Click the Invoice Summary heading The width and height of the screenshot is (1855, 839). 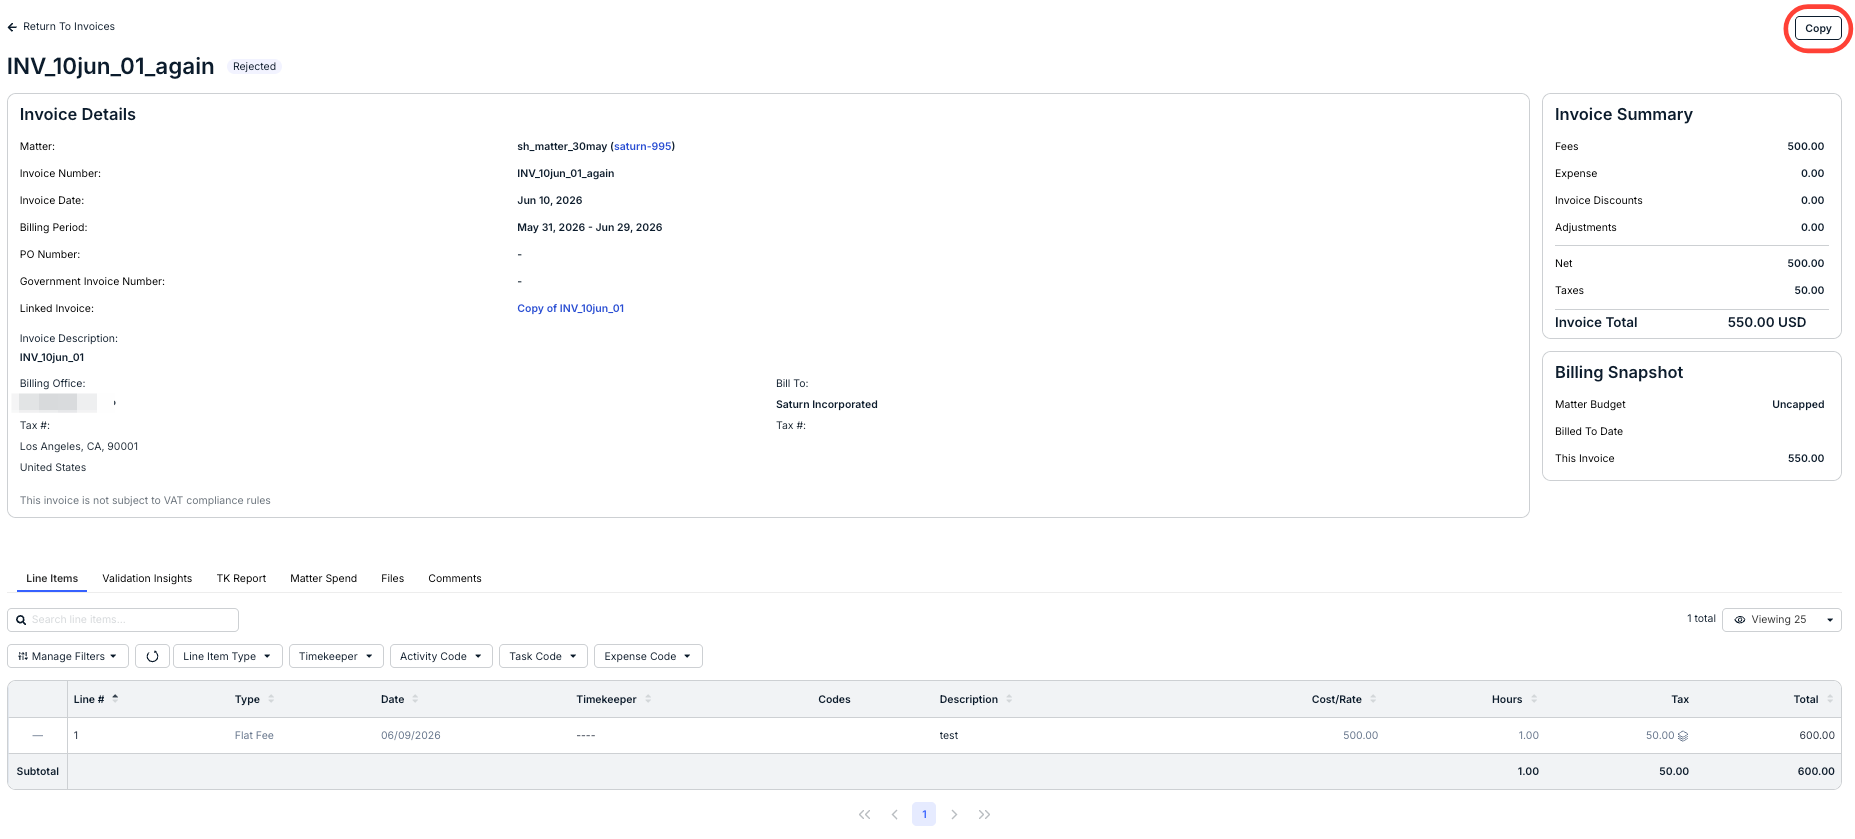tap(1623, 115)
